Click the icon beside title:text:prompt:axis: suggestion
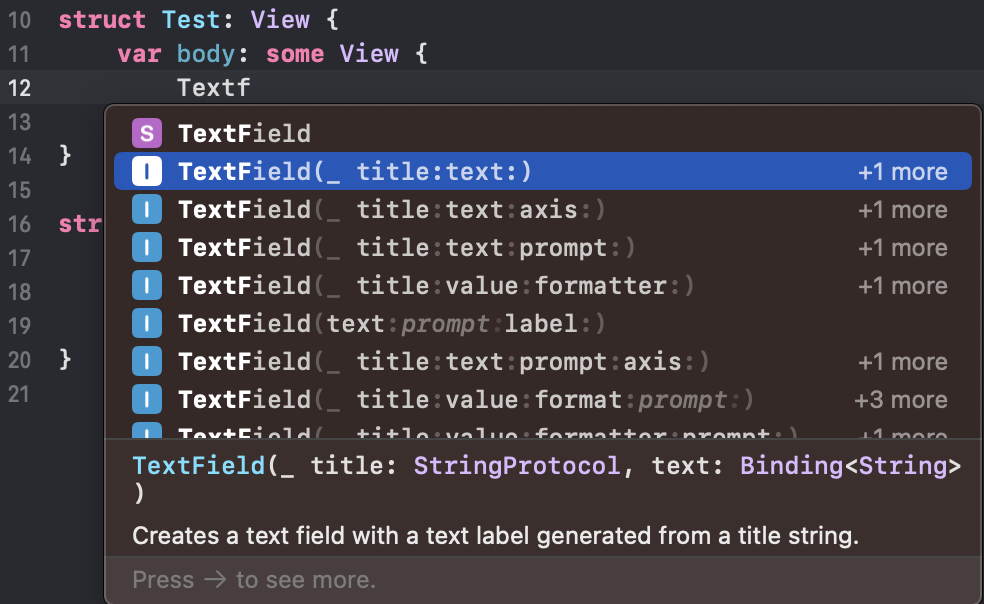Image resolution: width=984 pixels, height=604 pixels. pyautogui.click(x=147, y=361)
